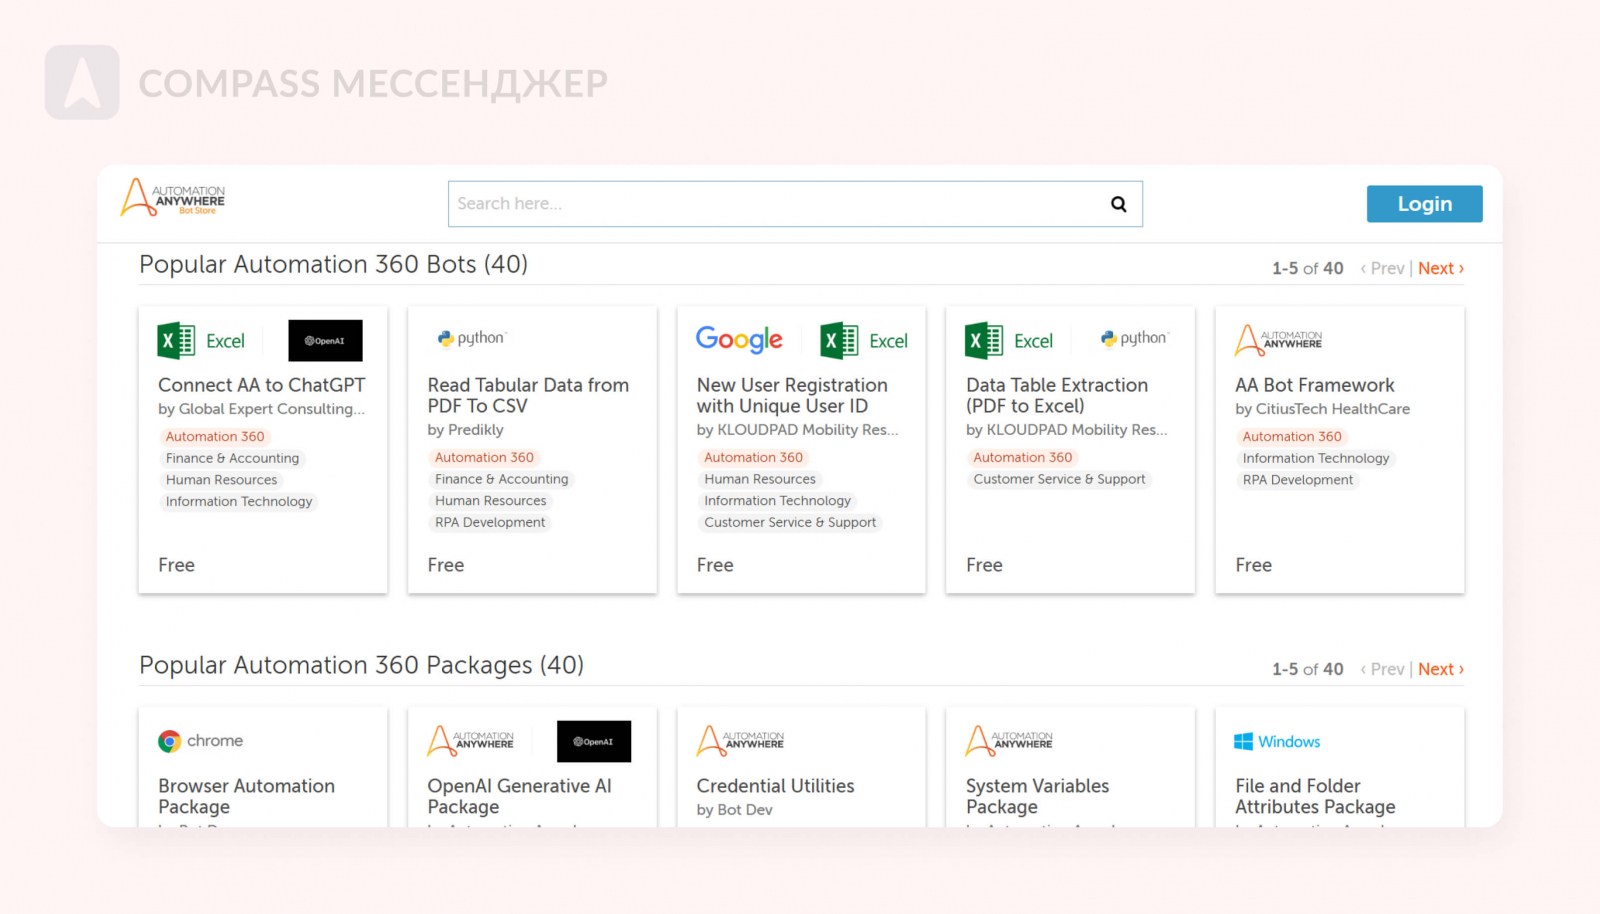Go to Next page of Popular Automation 360 Bots
Viewport: 1600px width, 914px height.
pos(1441,268)
